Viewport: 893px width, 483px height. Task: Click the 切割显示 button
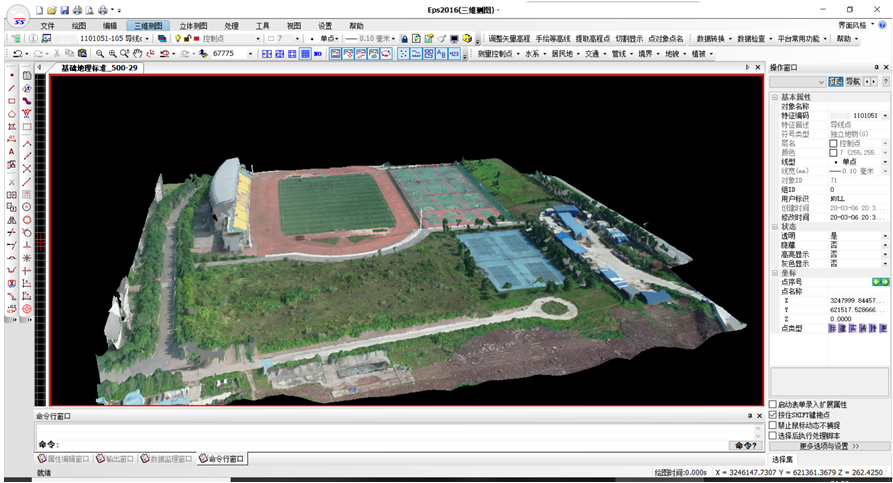[629, 39]
